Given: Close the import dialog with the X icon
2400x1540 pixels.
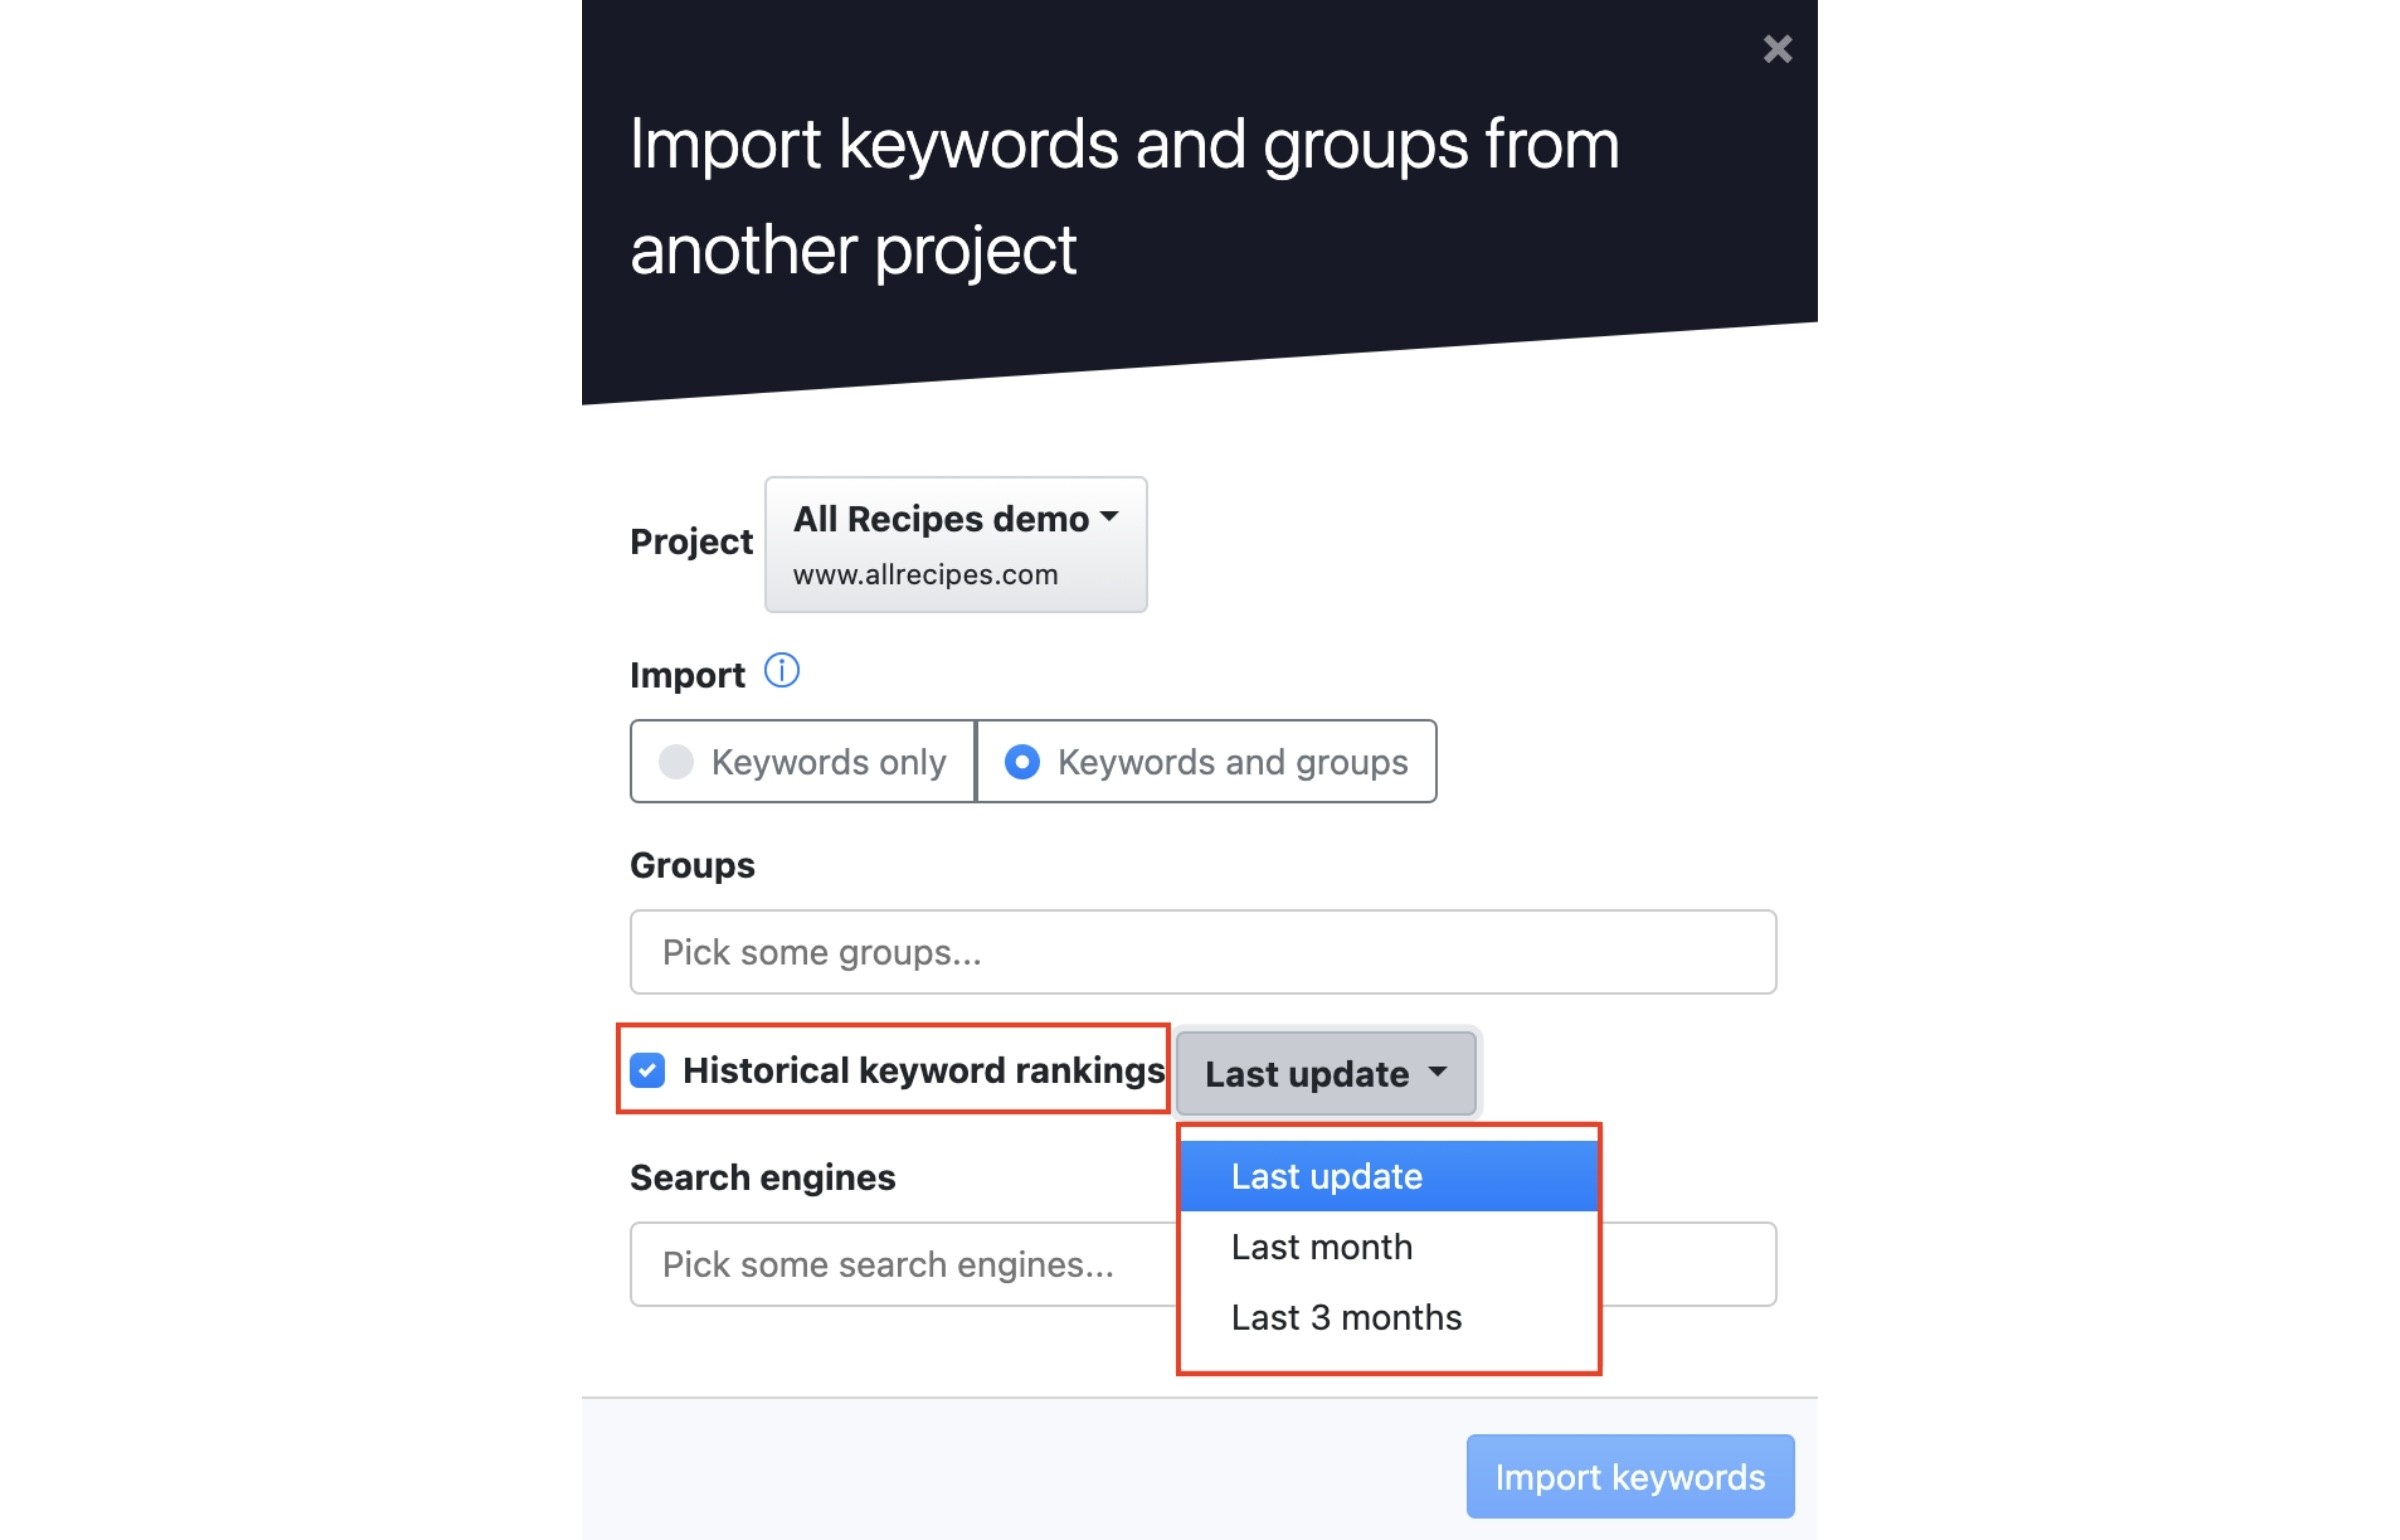Looking at the screenshot, I should (x=1777, y=49).
